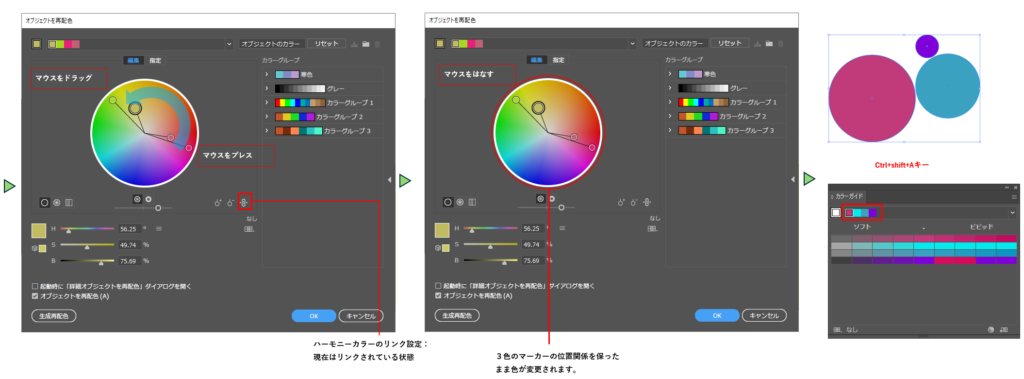This screenshot has height=379, width=1024.
Task: Click limit color library icon in left dialog
Action: click(248, 229)
